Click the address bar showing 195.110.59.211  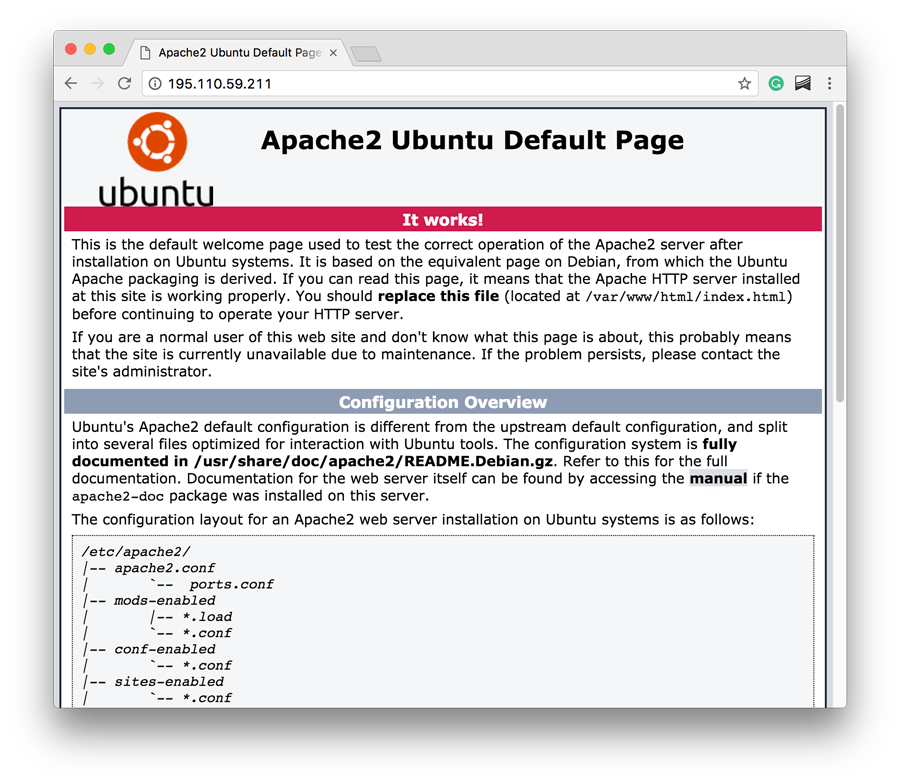[300, 84]
